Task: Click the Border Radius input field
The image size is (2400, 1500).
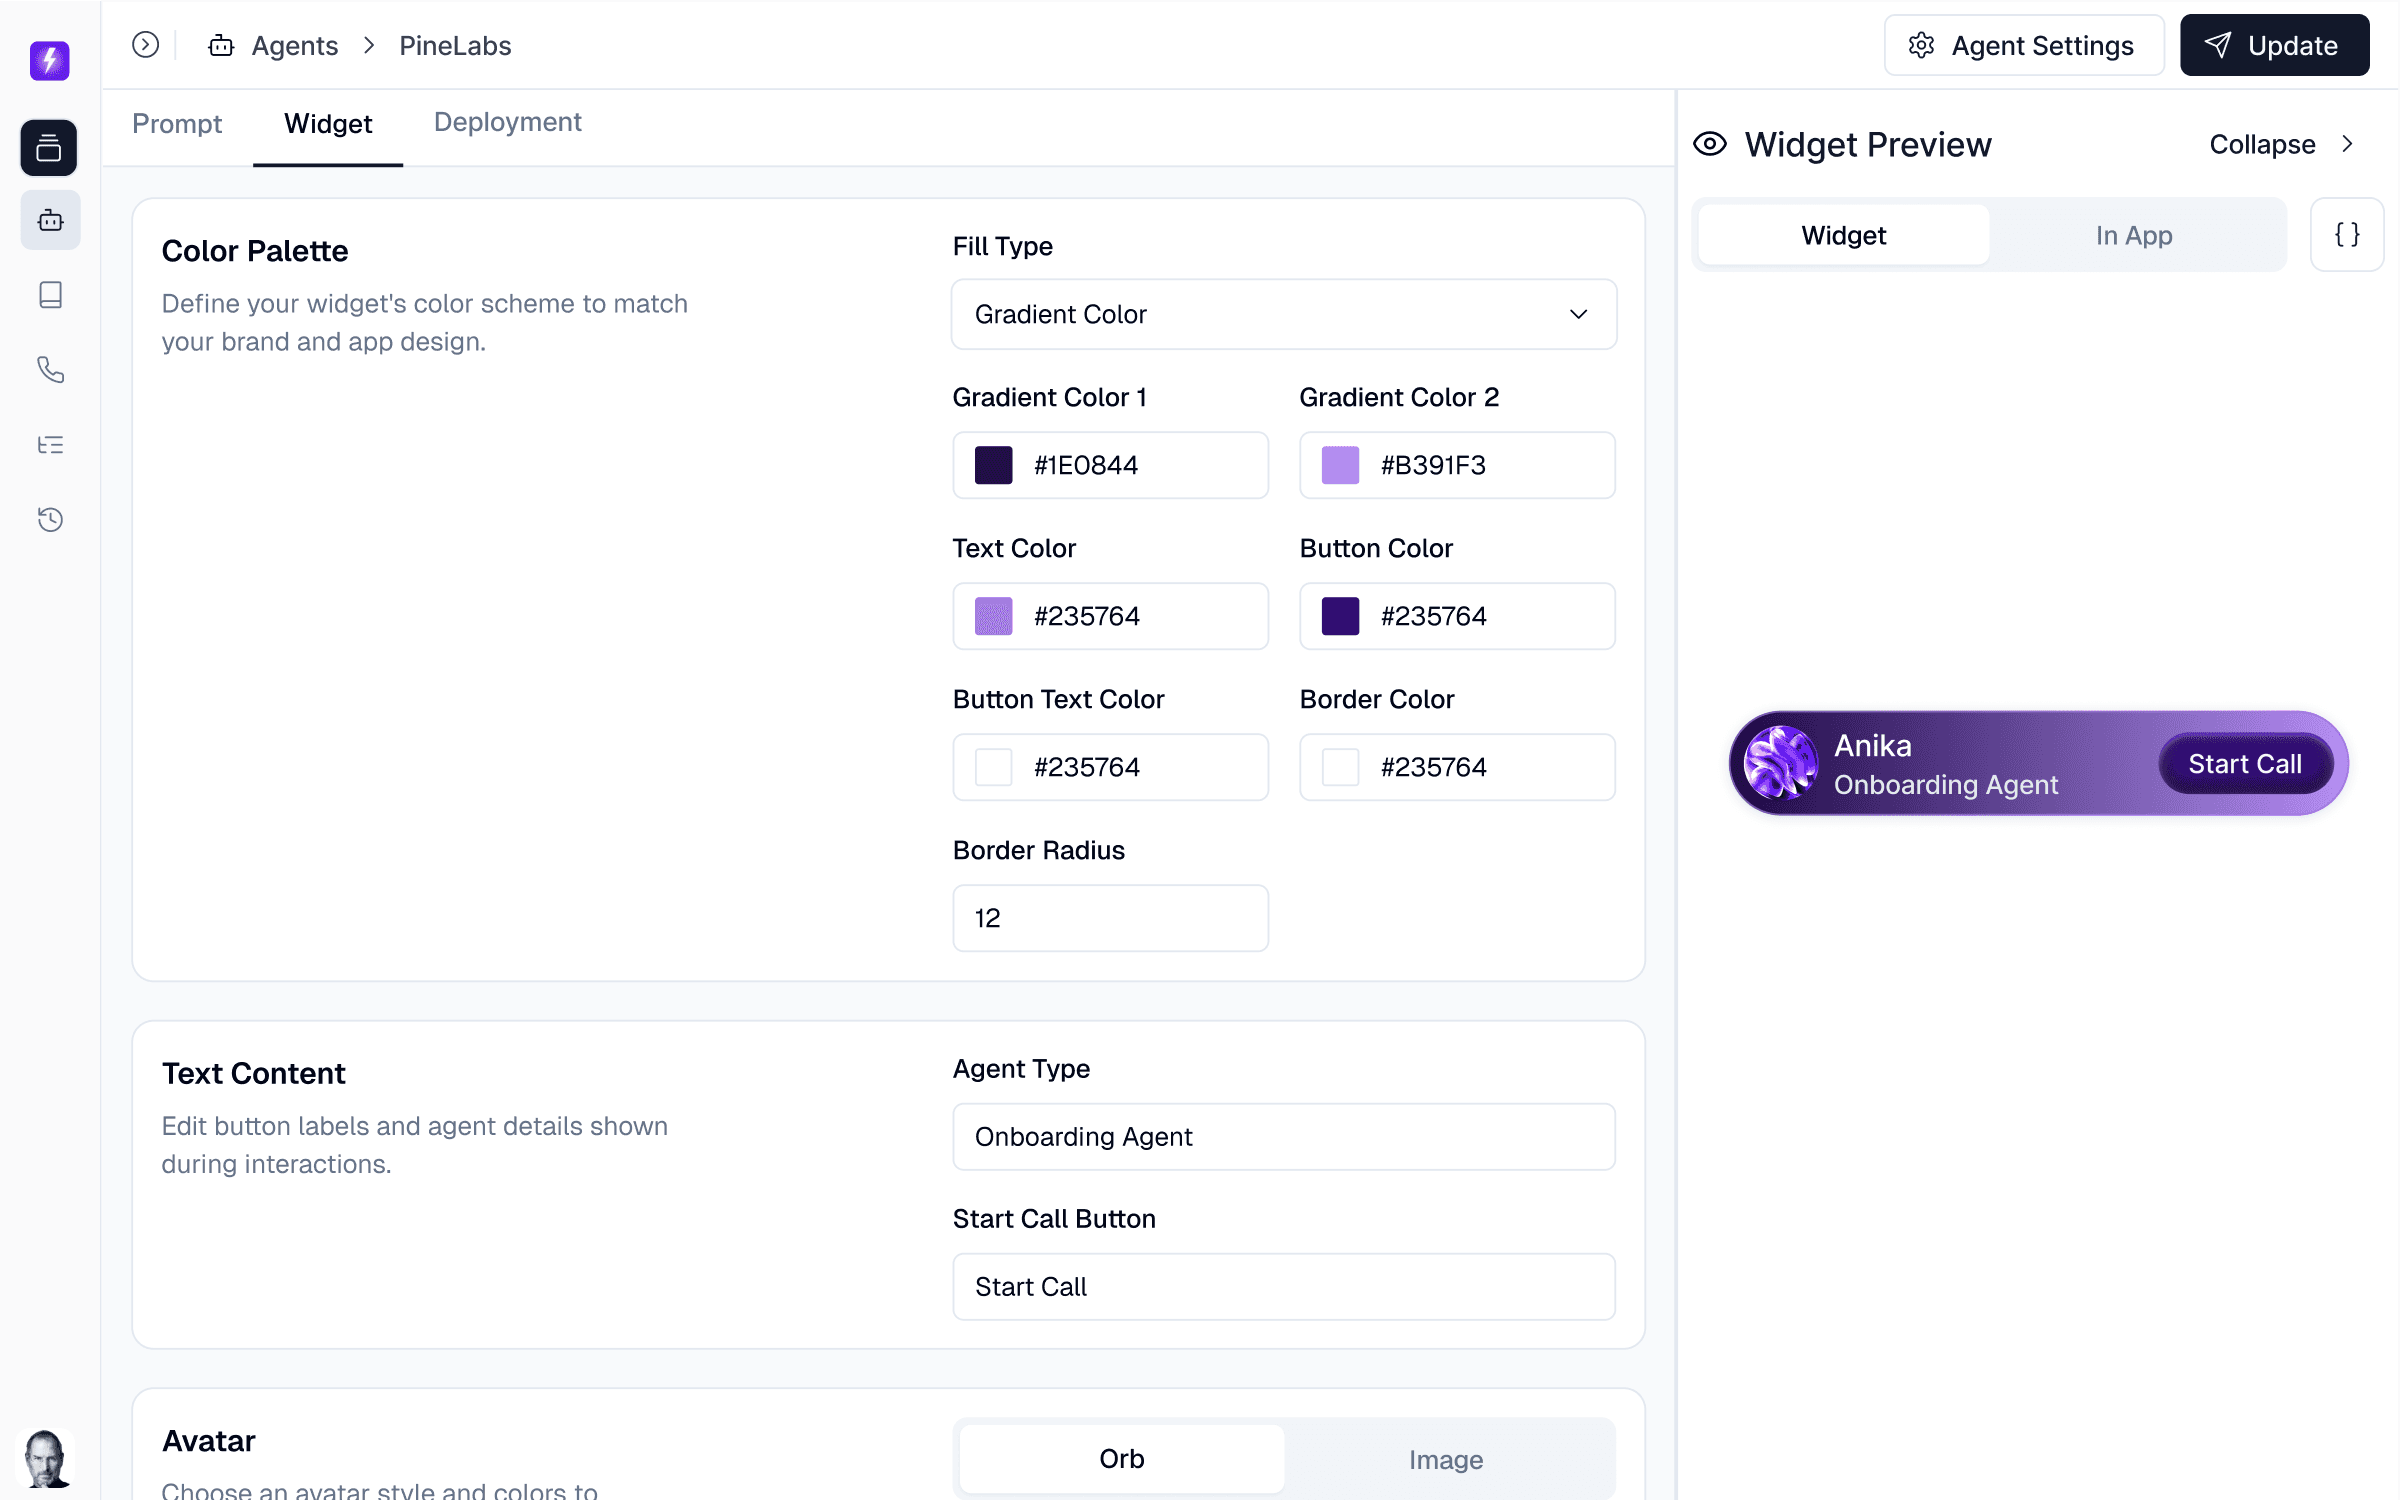Action: click(x=1110, y=917)
